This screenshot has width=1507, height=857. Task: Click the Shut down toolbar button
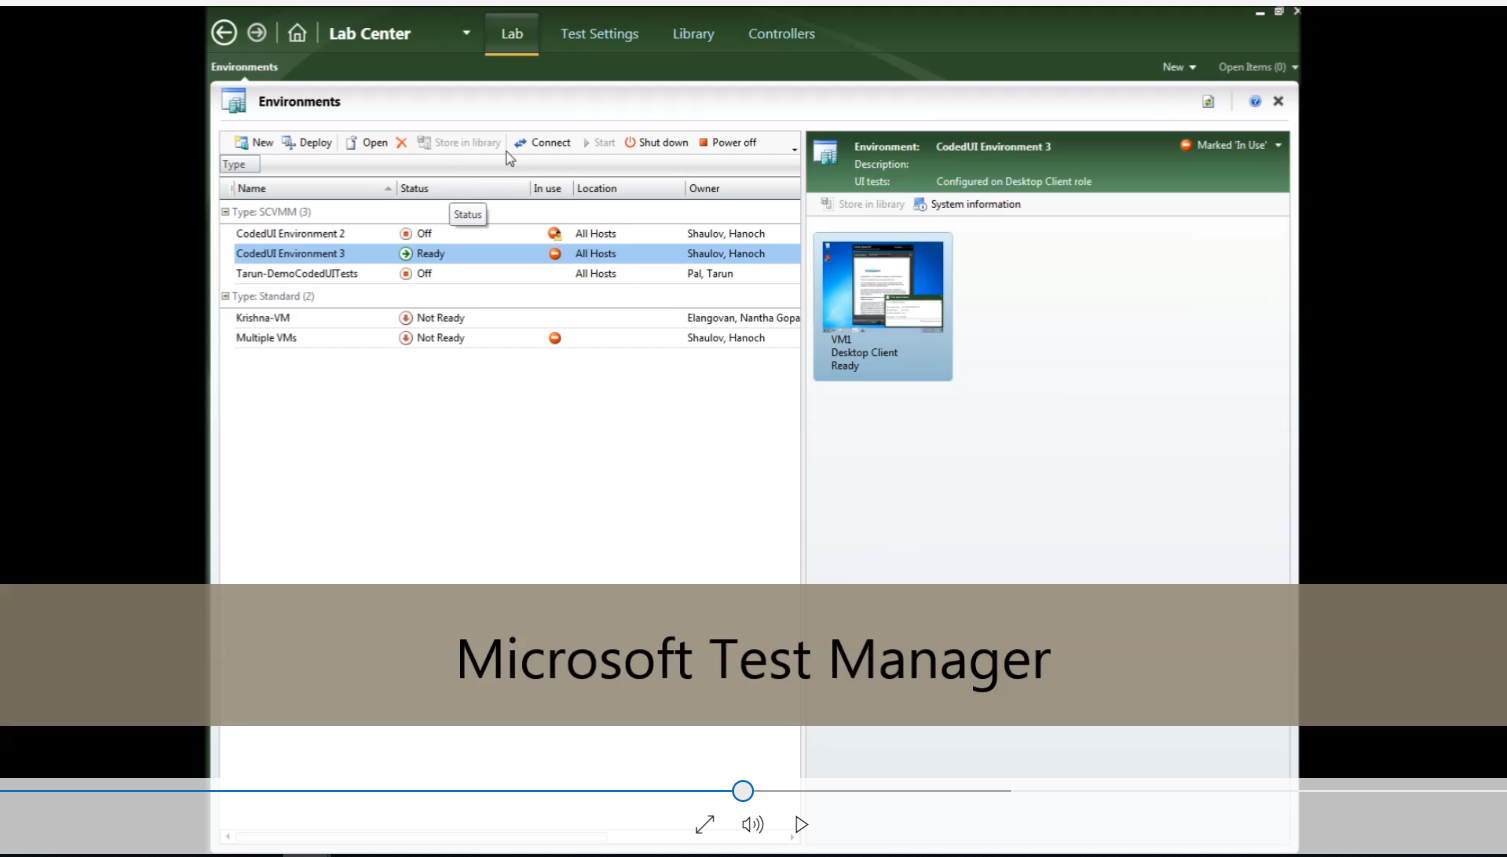(x=656, y=143)
